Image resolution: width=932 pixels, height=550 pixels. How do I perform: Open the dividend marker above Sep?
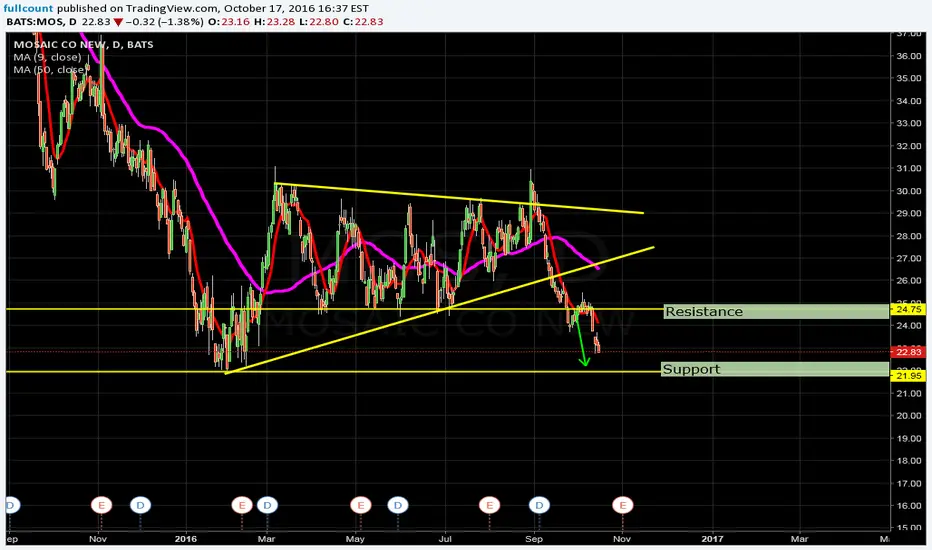tap(539, 505)
